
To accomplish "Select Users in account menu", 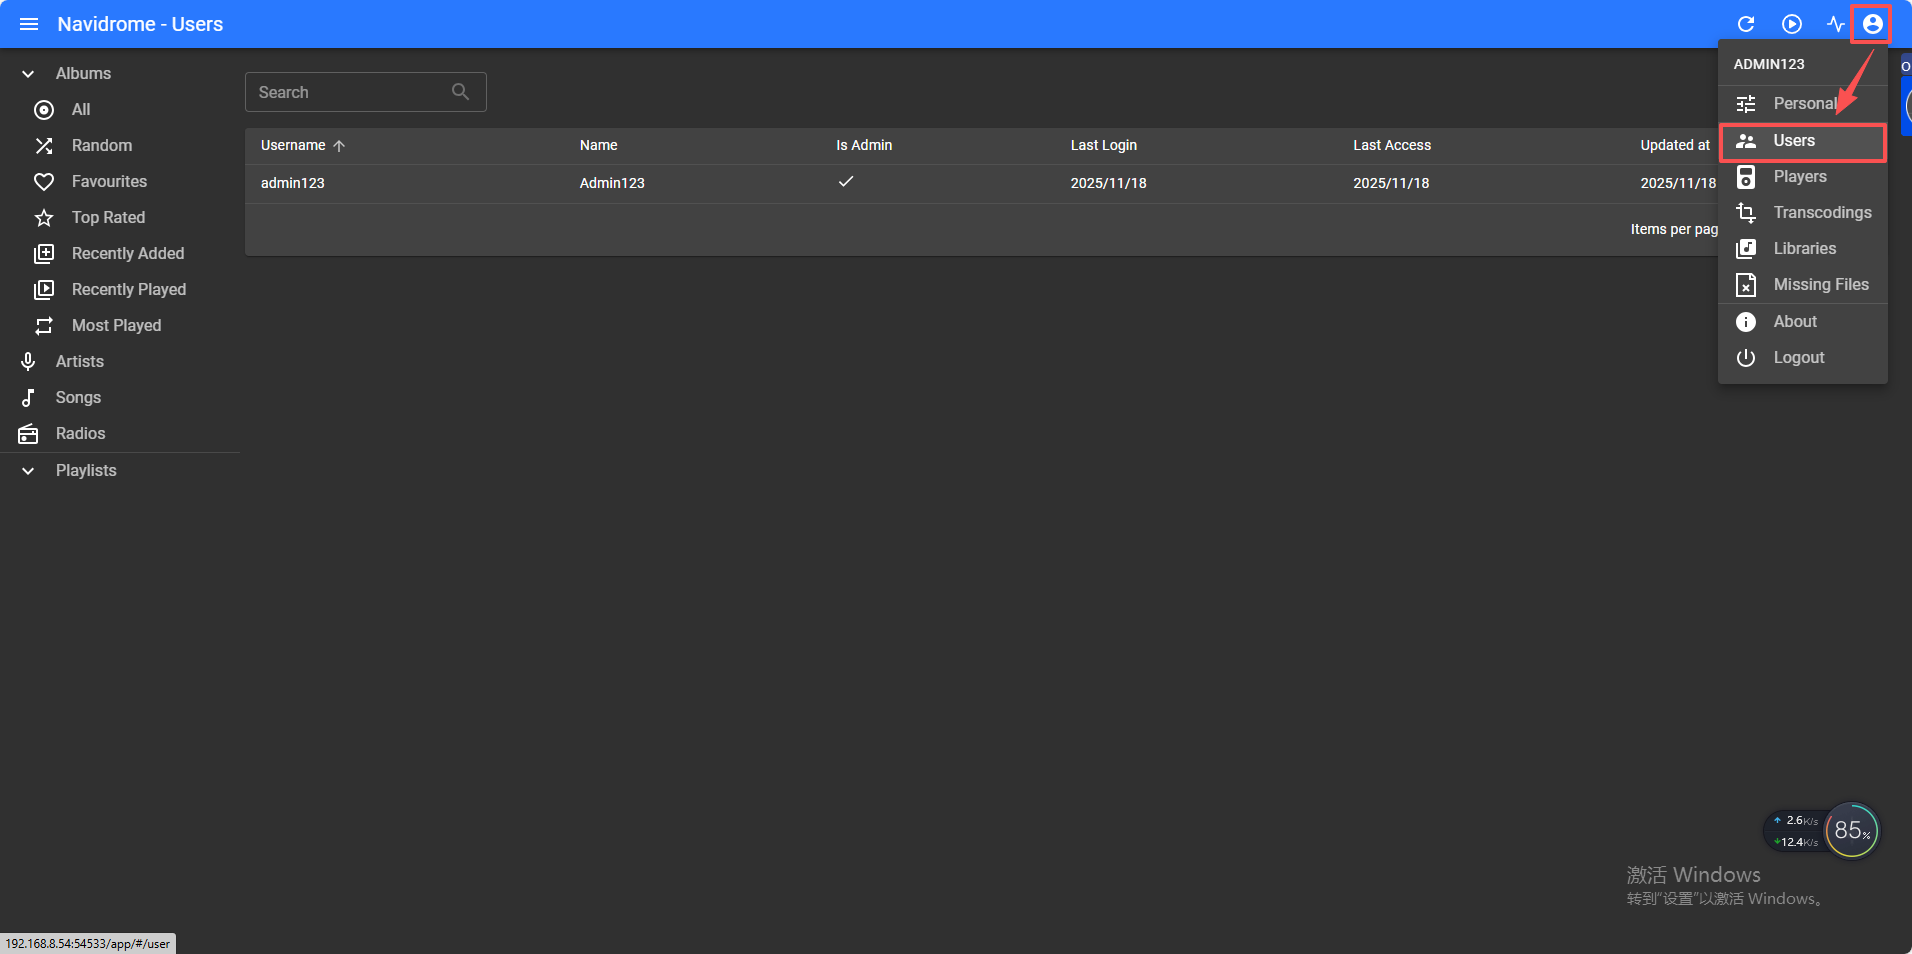I will tap(1803, 141).
